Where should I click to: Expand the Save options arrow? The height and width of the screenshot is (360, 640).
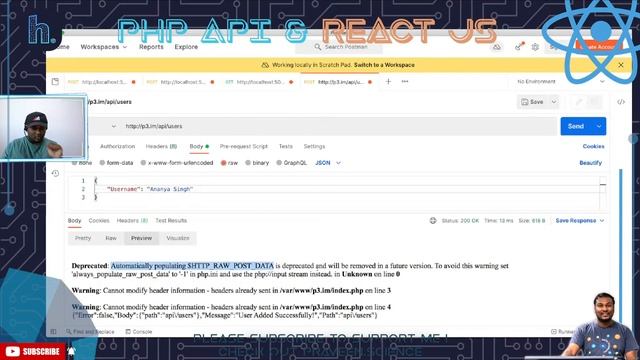[553, 102]
